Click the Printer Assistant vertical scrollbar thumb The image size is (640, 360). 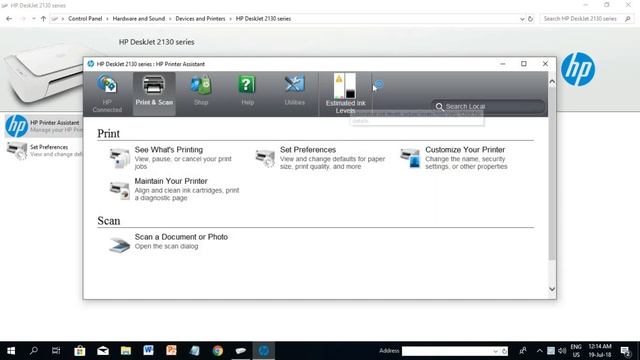[x=552, y=173]
